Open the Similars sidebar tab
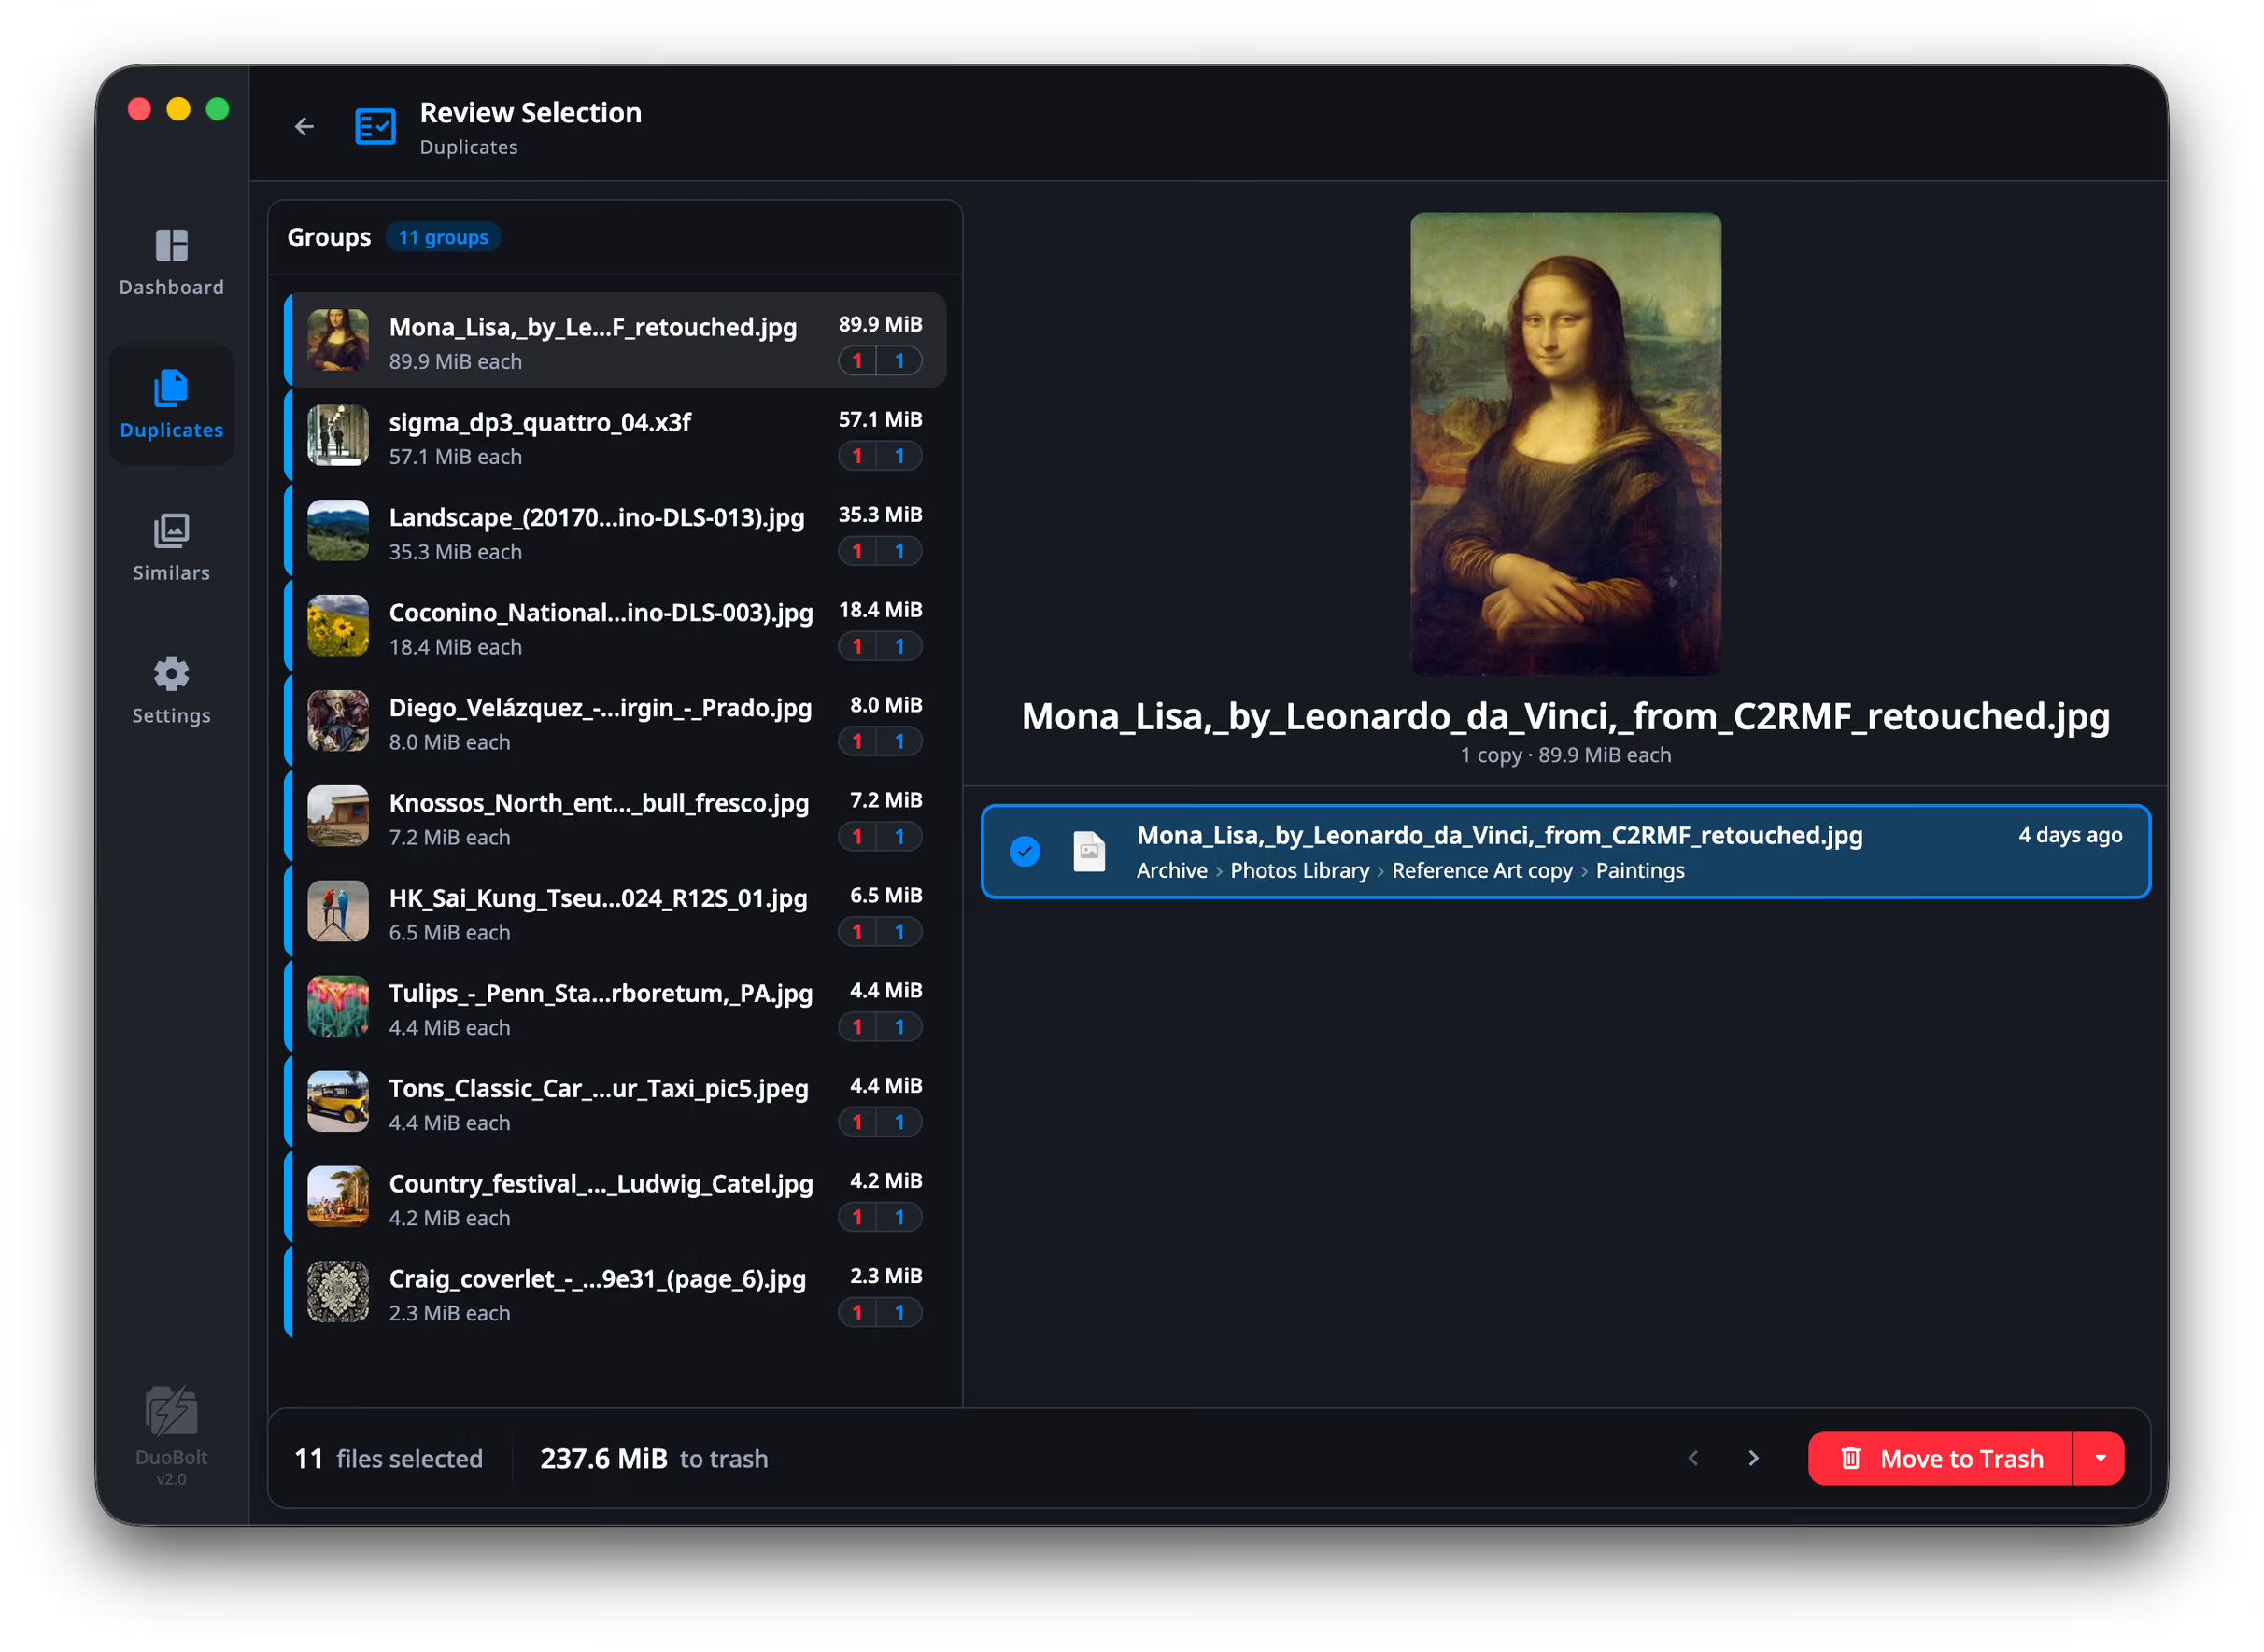Image resolution: width=2264 pixels, height=1652 pixels. tap(171, 548)
